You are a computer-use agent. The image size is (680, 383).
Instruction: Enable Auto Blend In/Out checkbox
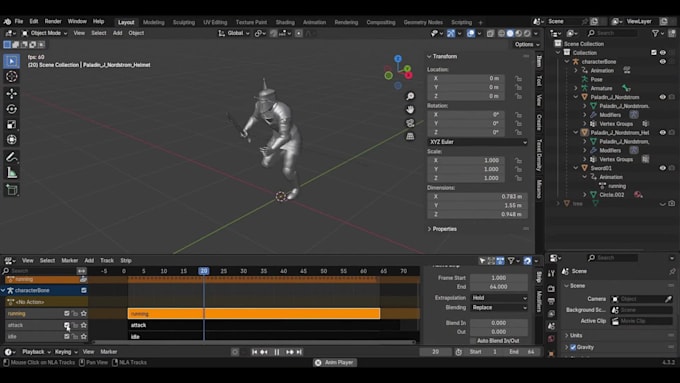[x=473, y=341]
